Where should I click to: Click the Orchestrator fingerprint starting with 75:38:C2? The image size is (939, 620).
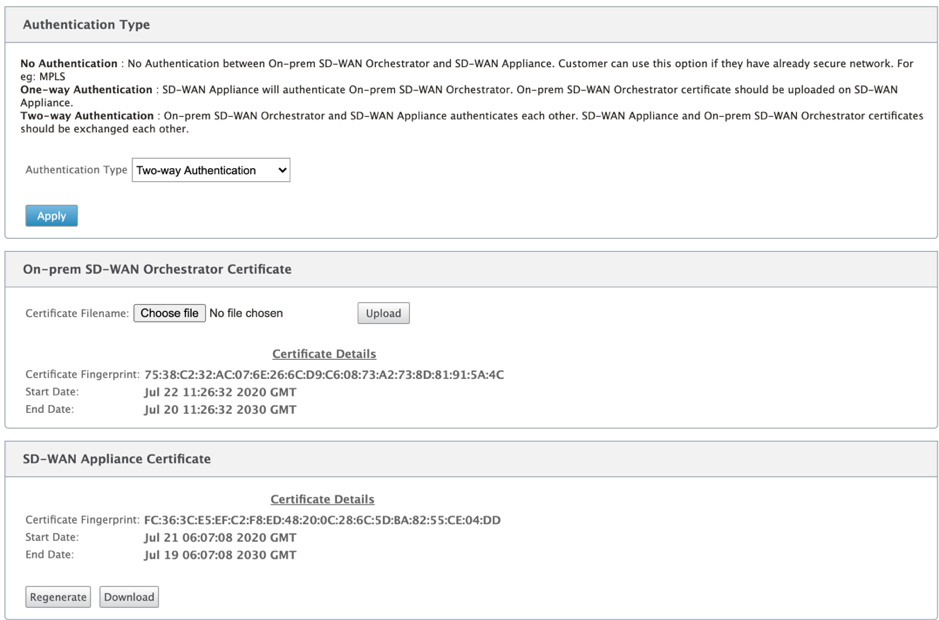pos(324,375)
